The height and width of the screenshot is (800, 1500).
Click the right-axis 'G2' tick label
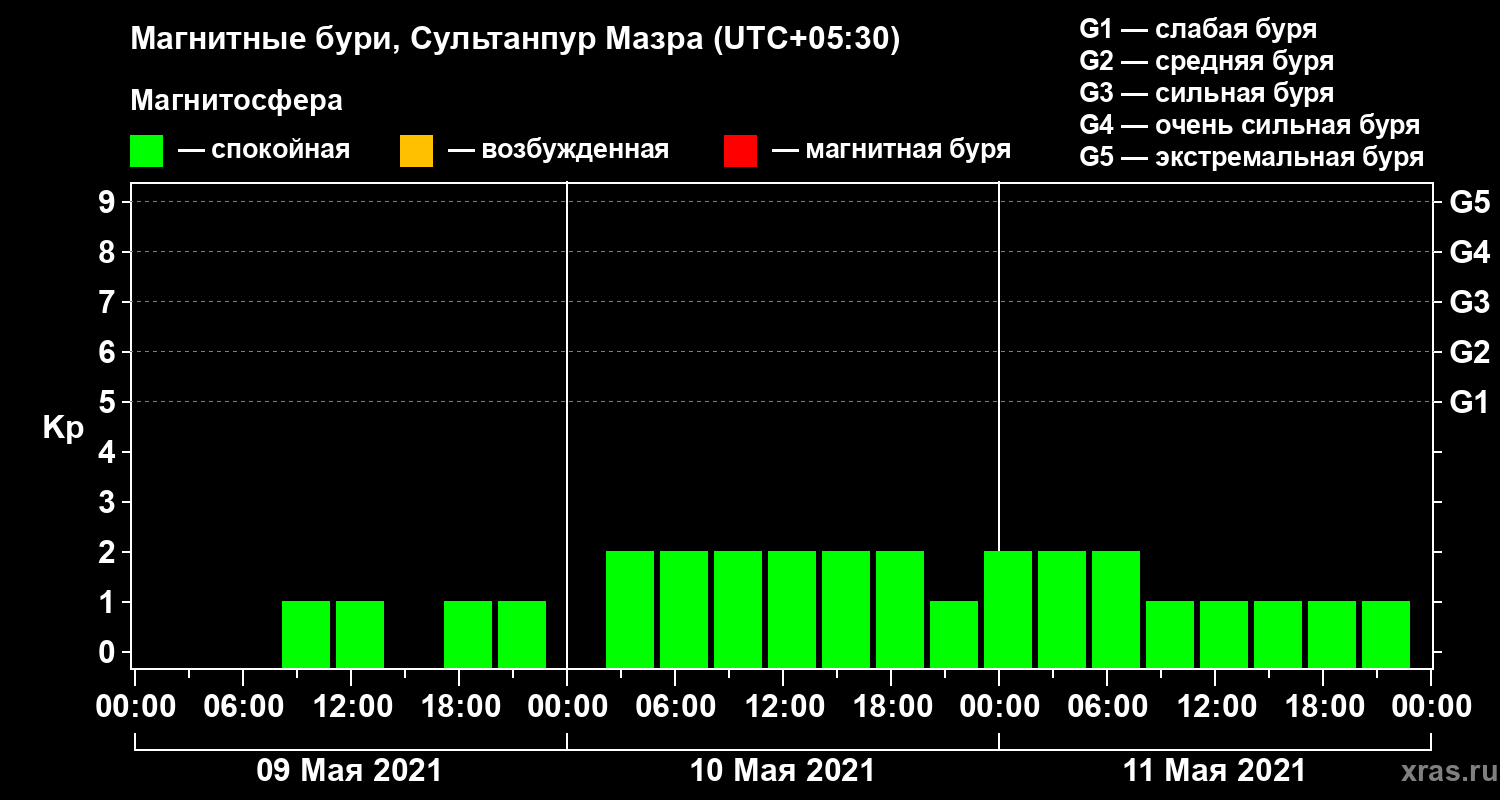(1470, 353)
